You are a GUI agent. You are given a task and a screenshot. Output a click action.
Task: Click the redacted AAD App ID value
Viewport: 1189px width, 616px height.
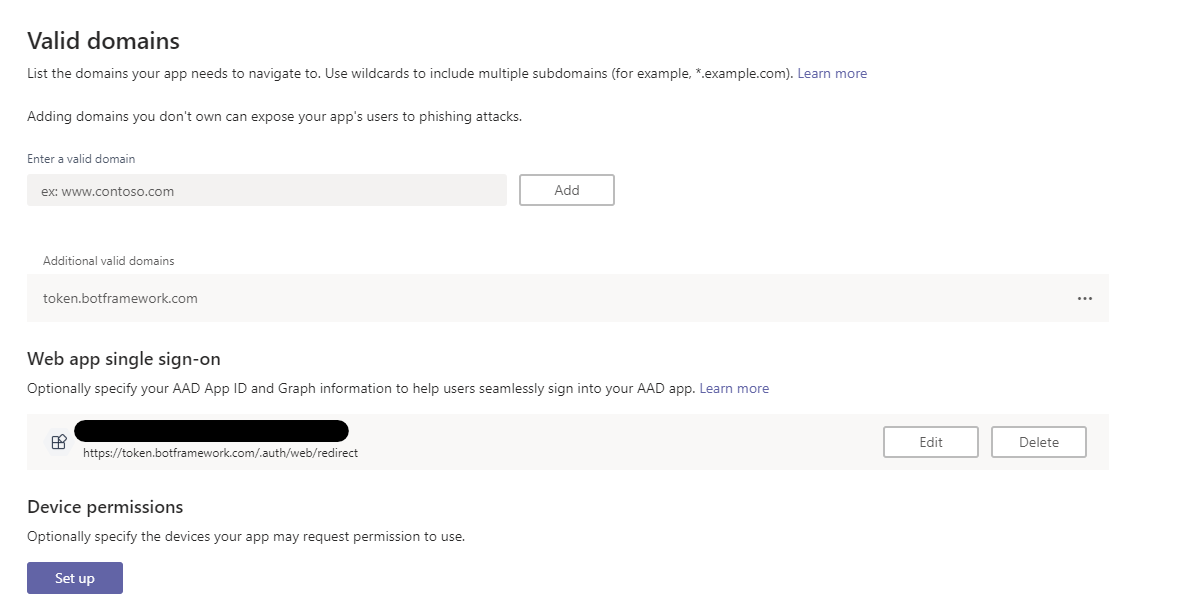click(210, 430)
